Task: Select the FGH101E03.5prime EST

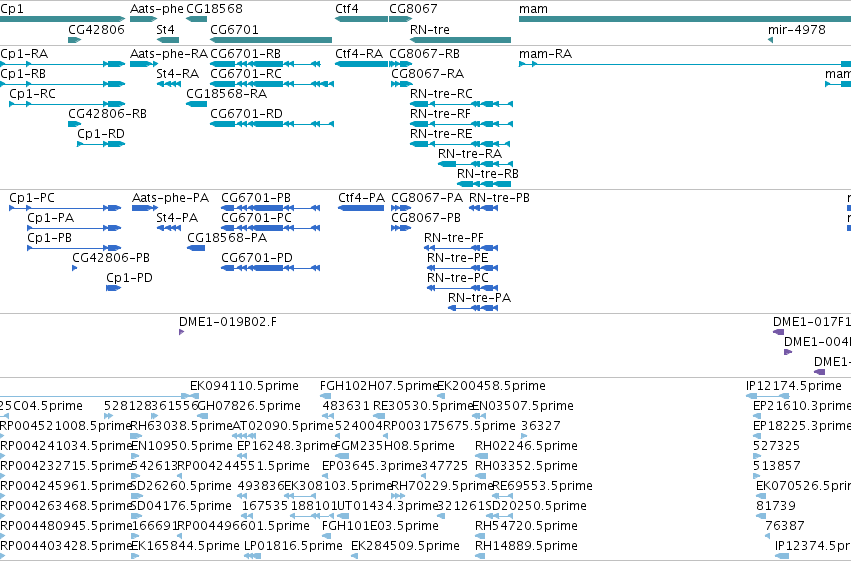Action: (x=326, y=536)
